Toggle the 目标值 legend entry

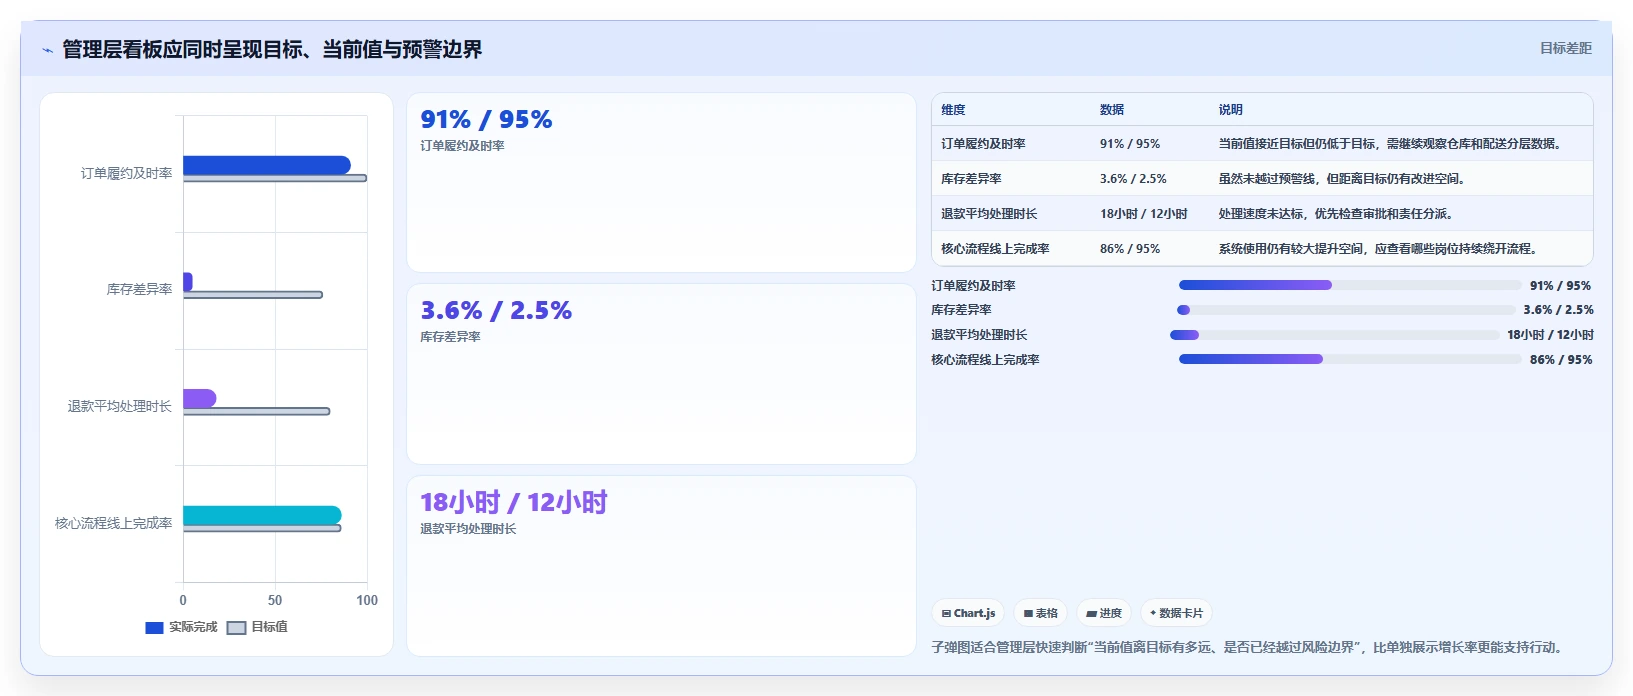(257, 627)
